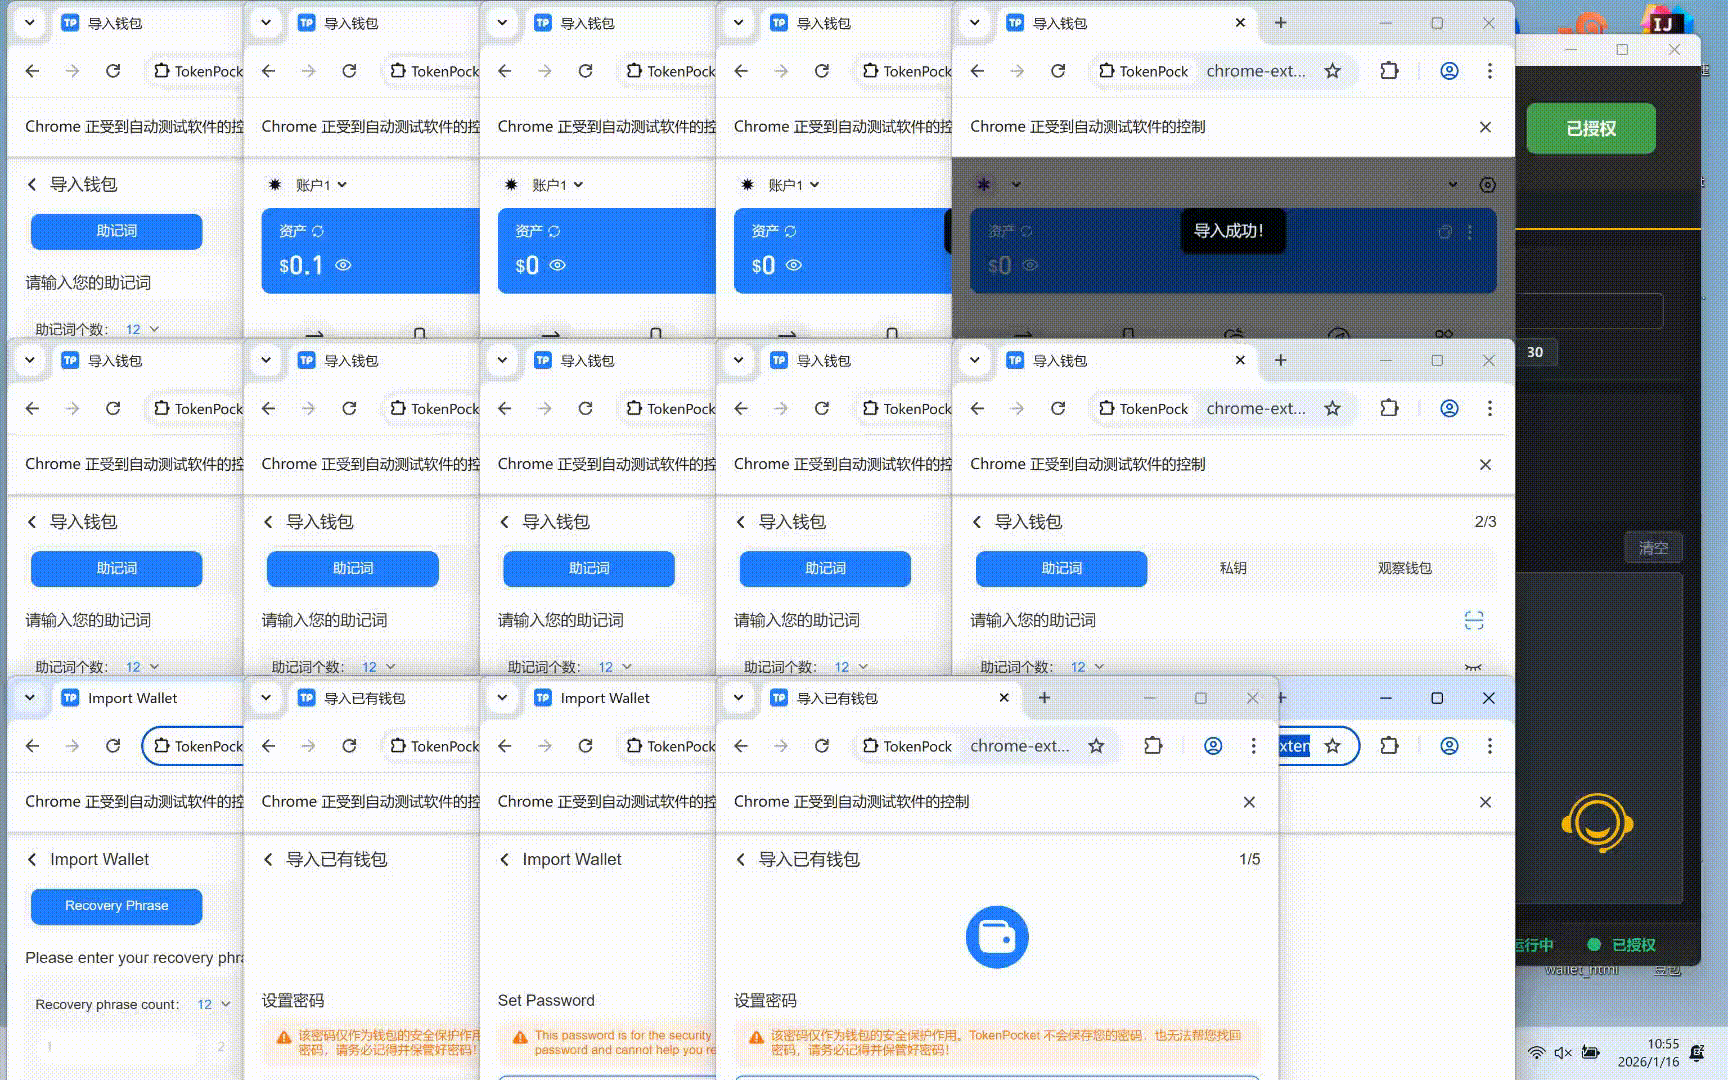Click the muted volume icon in system tray
1728x1080 pixels.
click(x=1563, y=1052)
